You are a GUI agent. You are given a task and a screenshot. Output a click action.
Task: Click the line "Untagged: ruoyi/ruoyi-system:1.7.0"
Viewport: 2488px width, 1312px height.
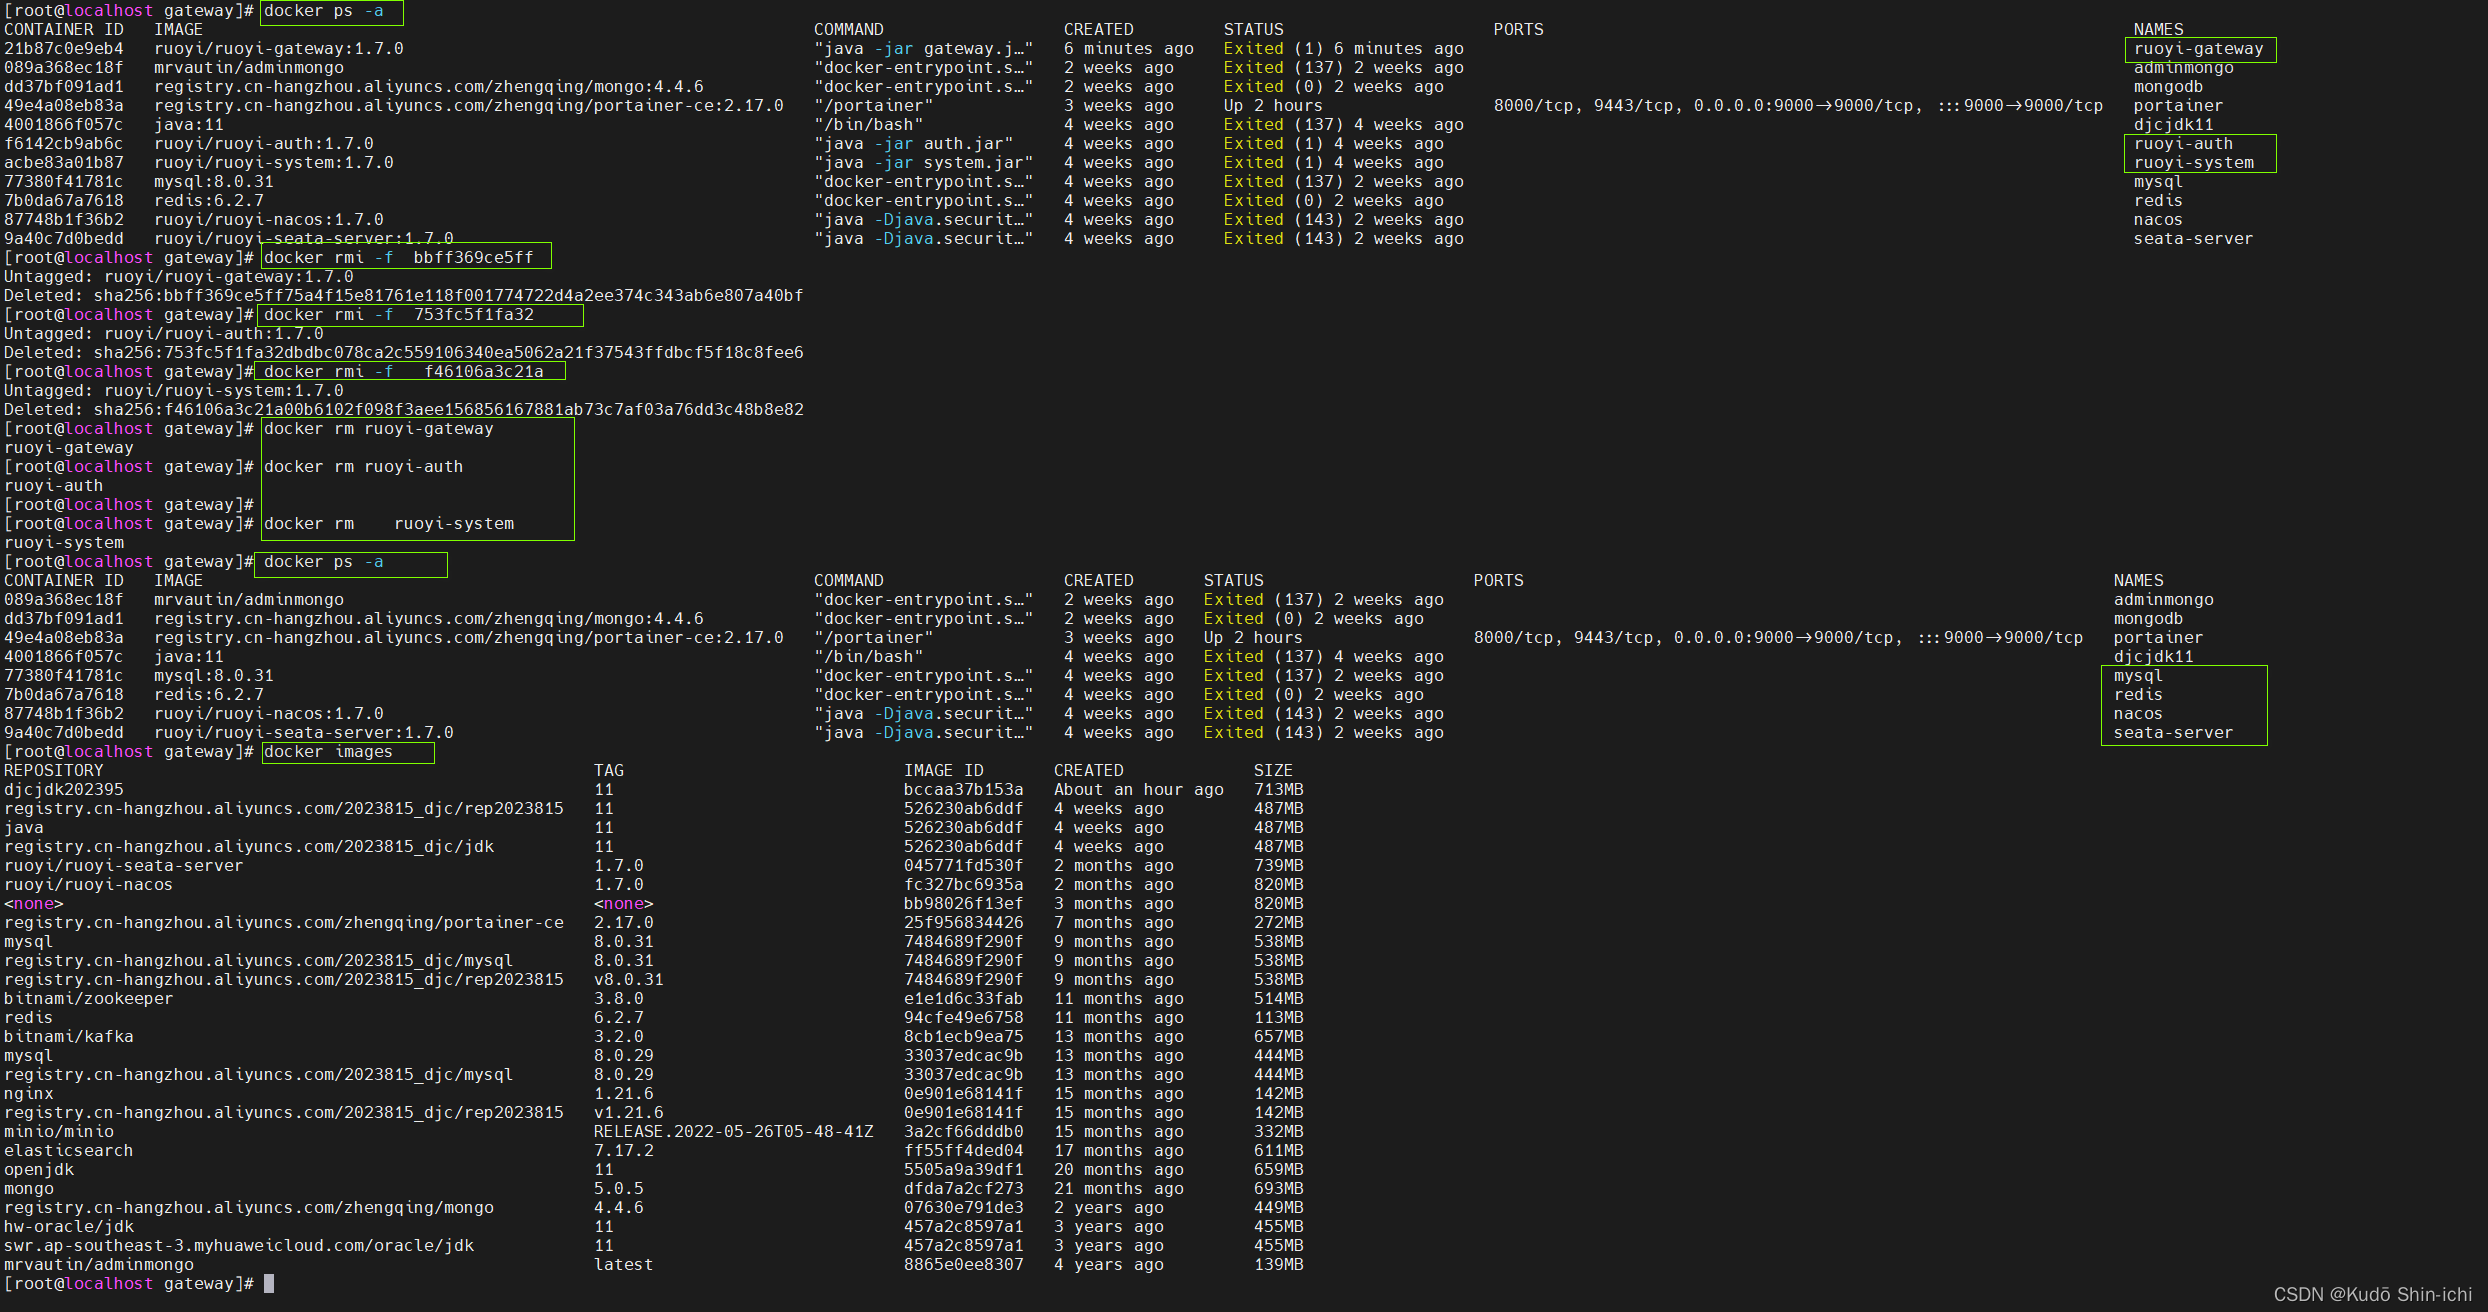[x=174, y=391]
